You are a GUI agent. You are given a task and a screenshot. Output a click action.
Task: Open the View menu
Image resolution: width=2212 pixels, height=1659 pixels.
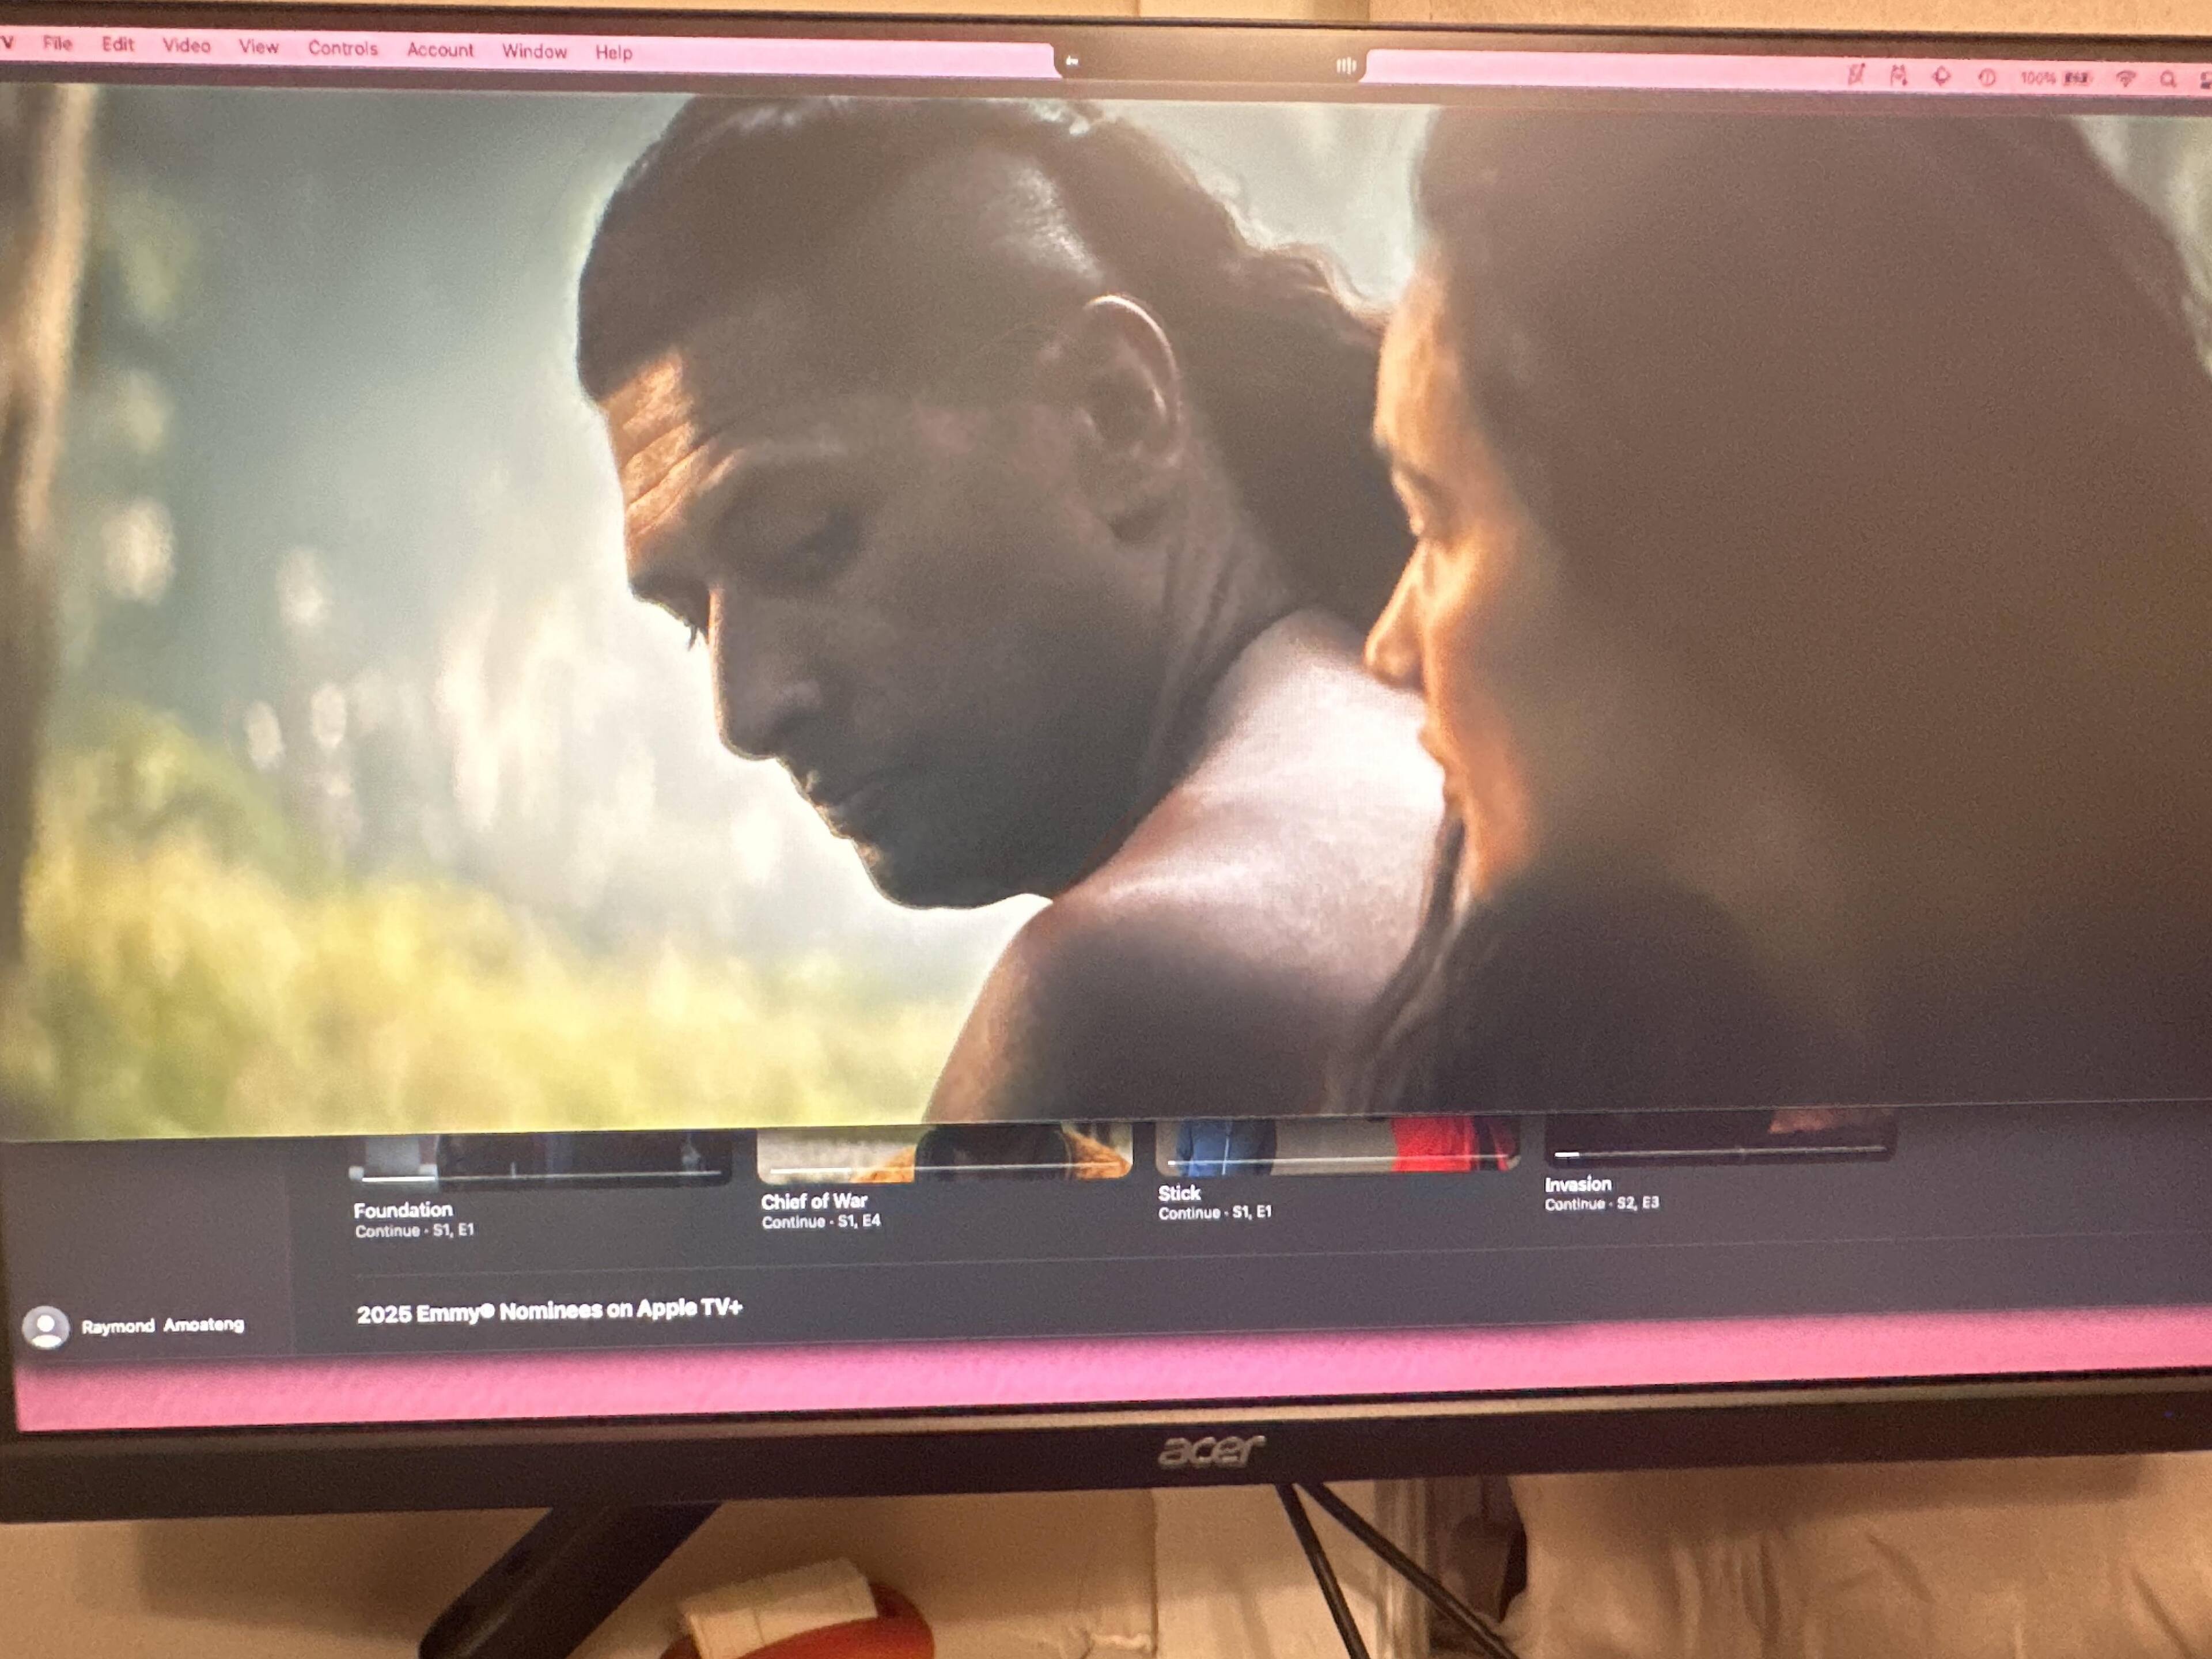point(258,46)
